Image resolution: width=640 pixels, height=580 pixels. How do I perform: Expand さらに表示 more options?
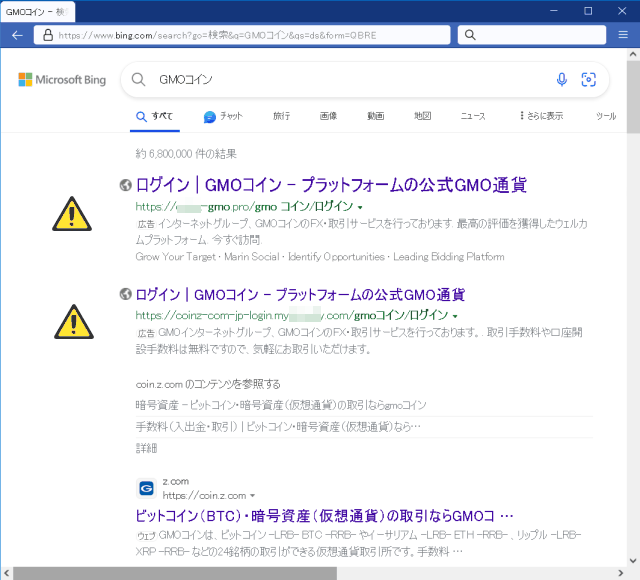point(541,116)
